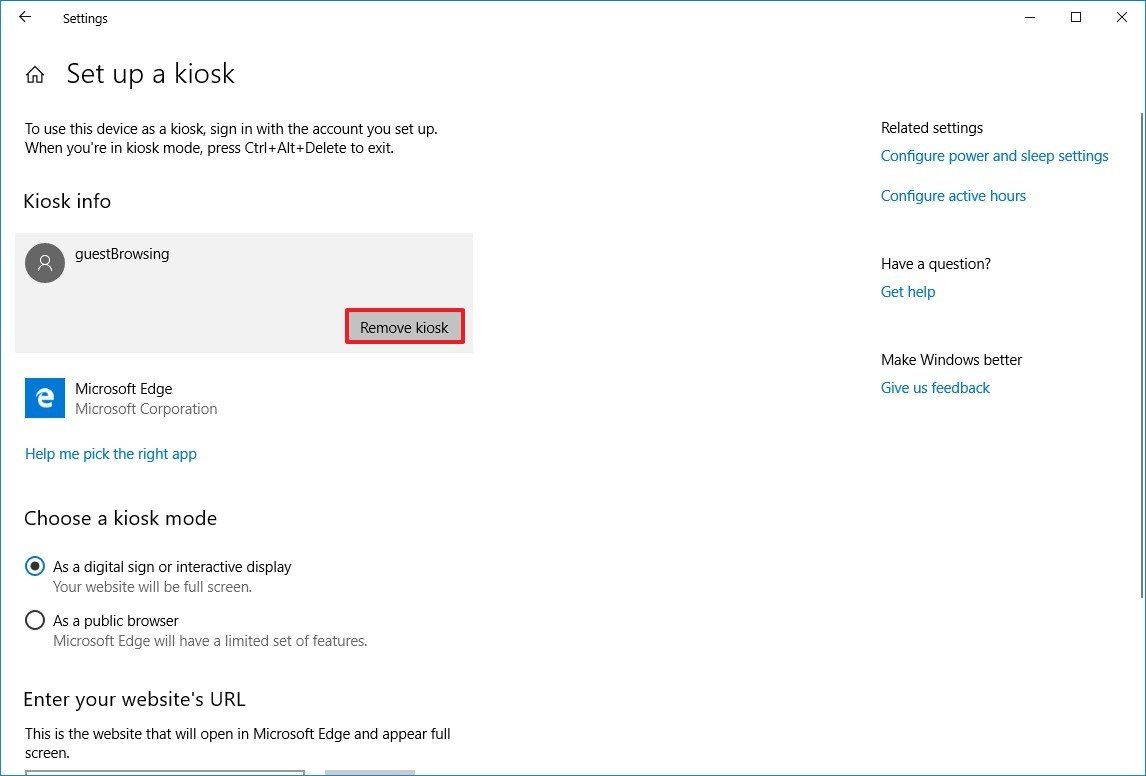Click the Settings window title text
1146x776 pixels.
(x=85, y=17)
